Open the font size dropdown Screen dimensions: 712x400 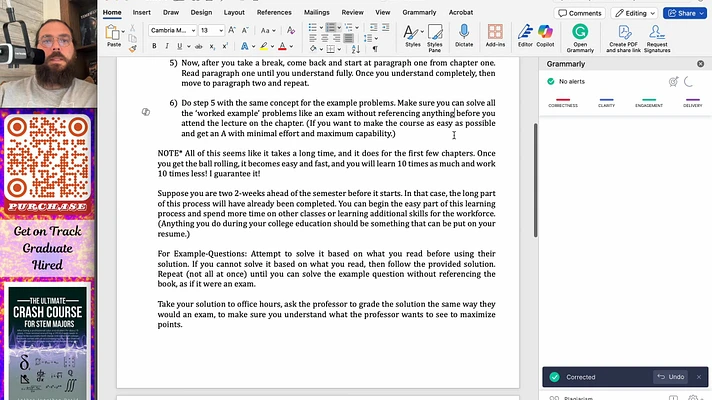(x=221, y=30)
